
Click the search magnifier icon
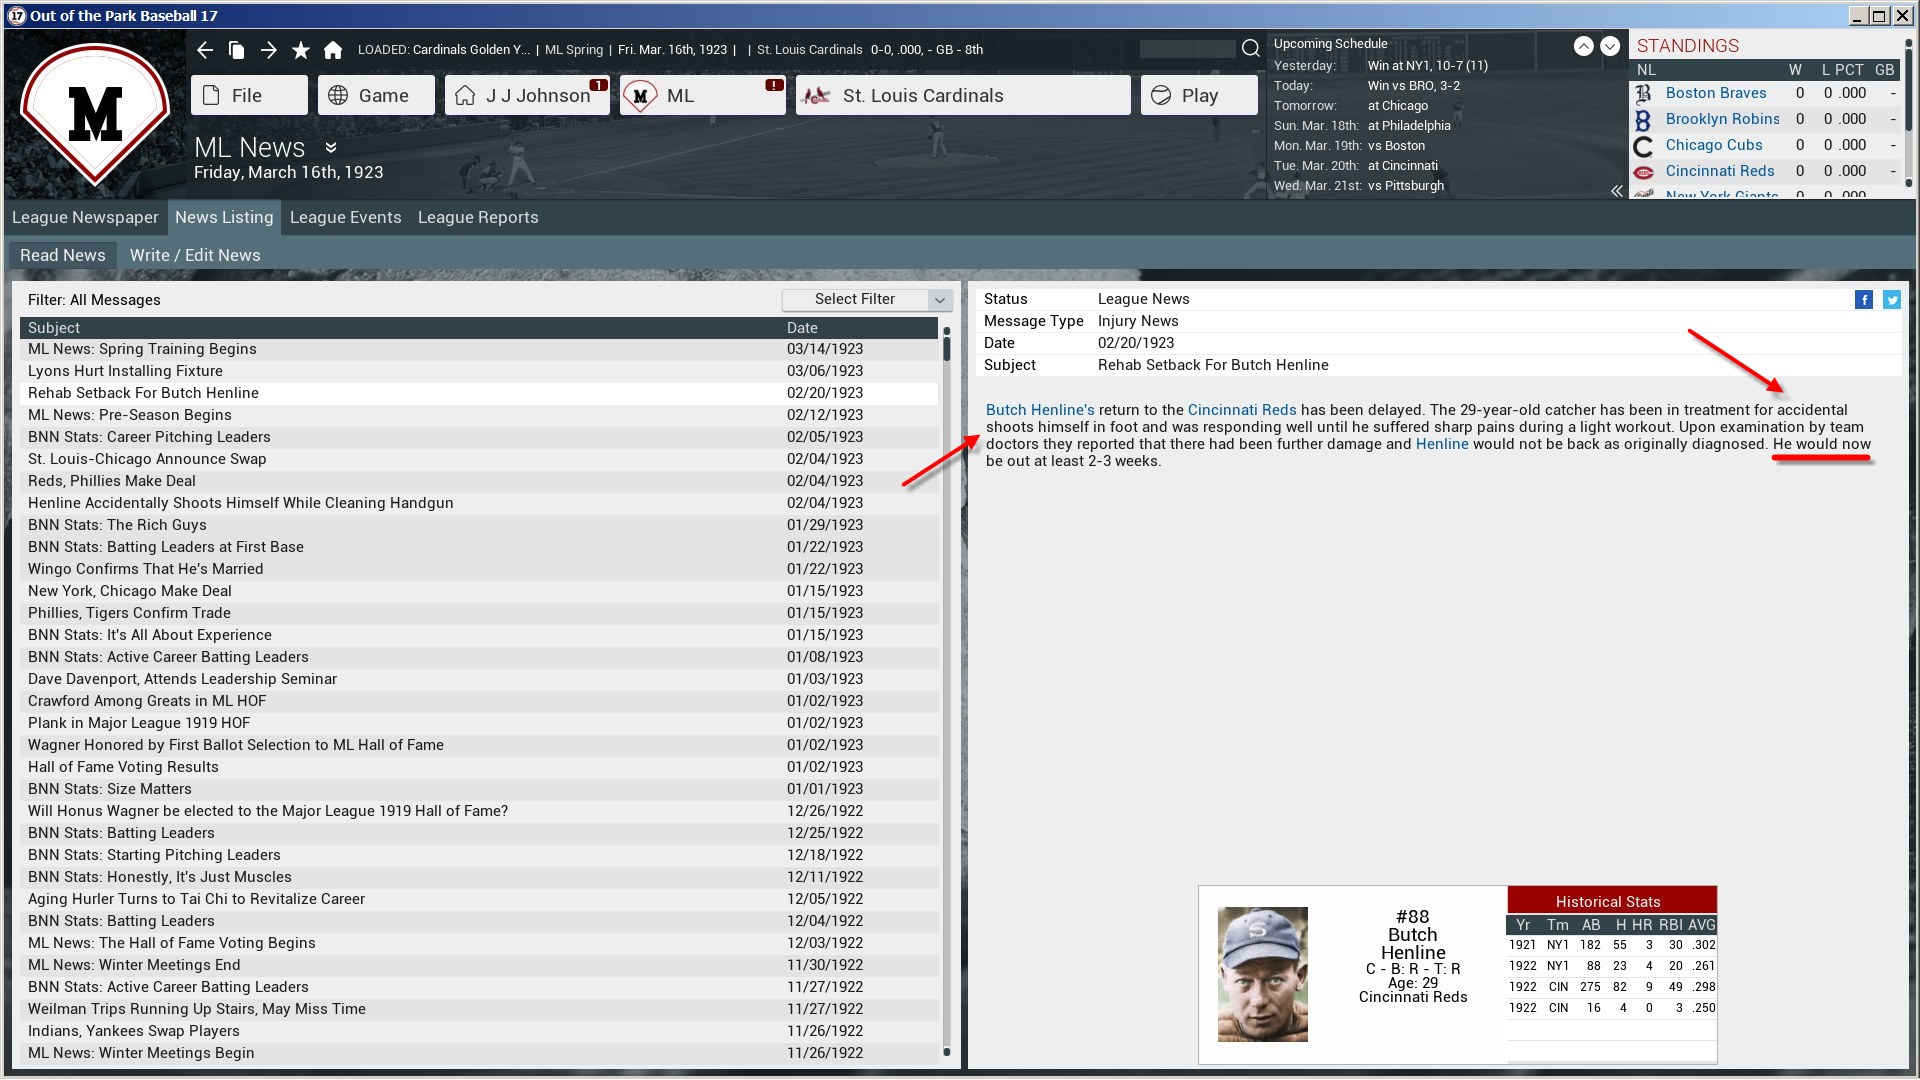[1250, 48]
